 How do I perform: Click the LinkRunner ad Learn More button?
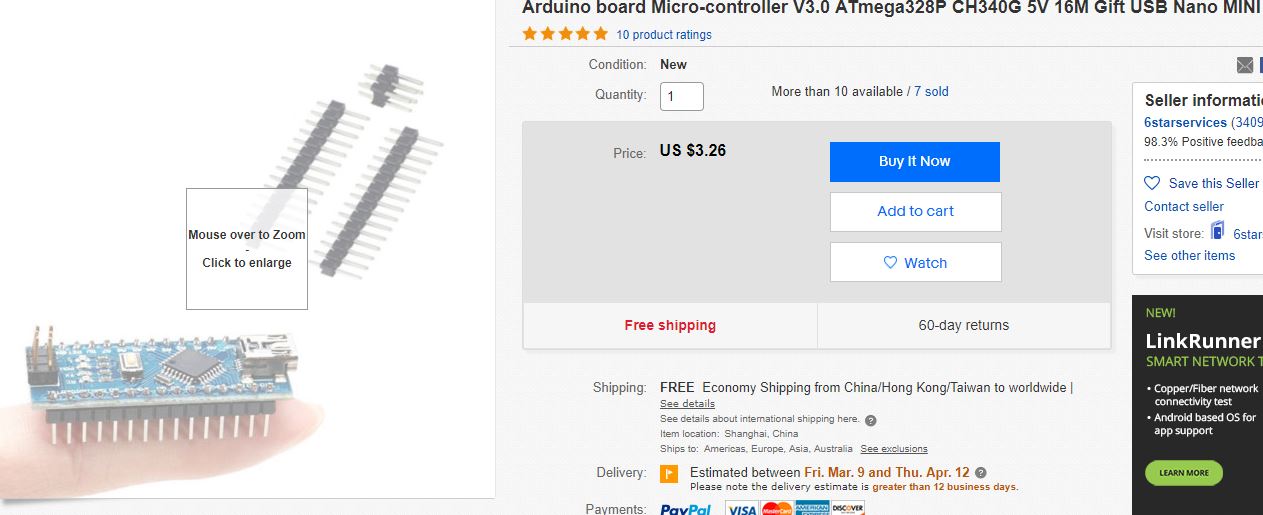[1184, 473]
